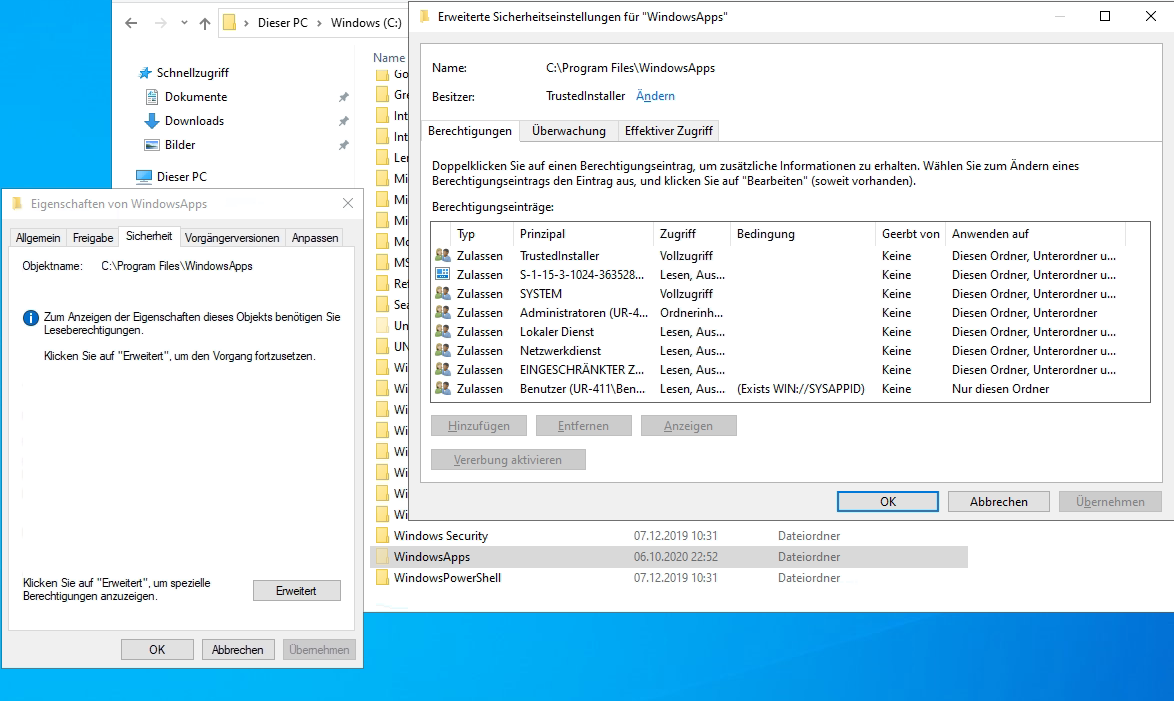Expand the Dieser PC breadcrumb chevron
This screenshot has height=701, width=1174.
[319, 23]
